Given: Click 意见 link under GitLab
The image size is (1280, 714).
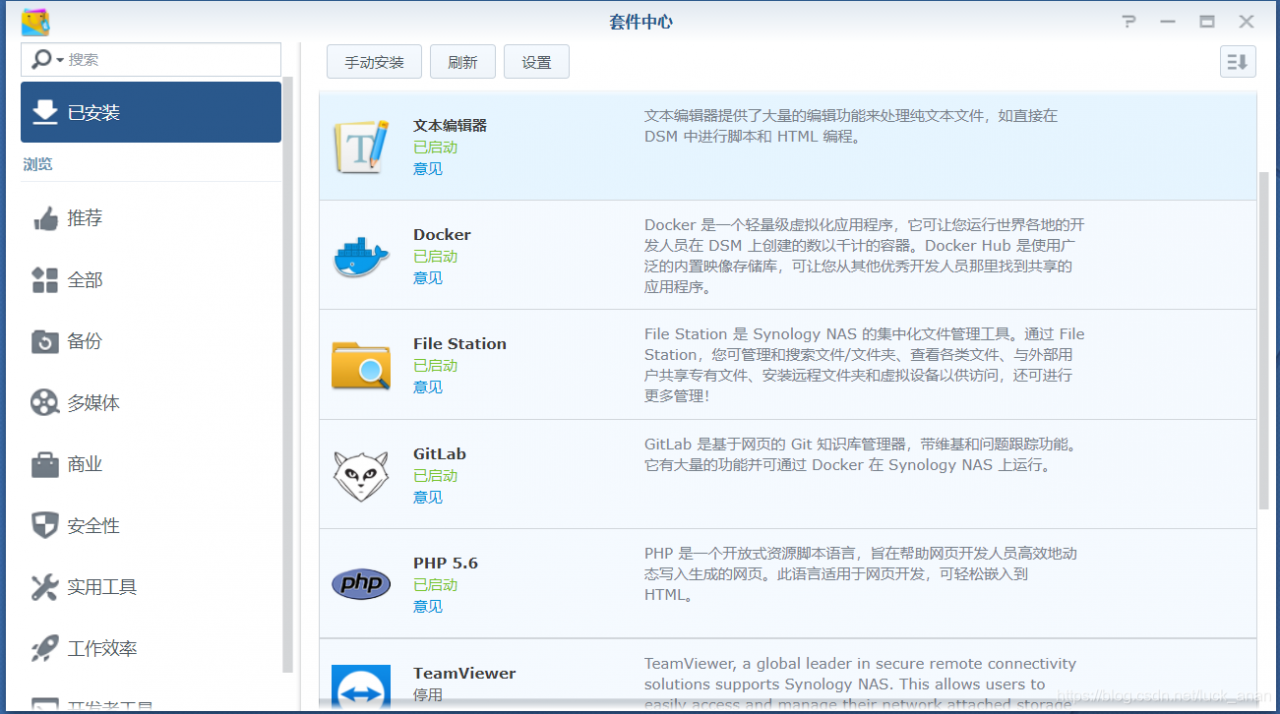Looking at the screenshot, I should pos(428,497).
